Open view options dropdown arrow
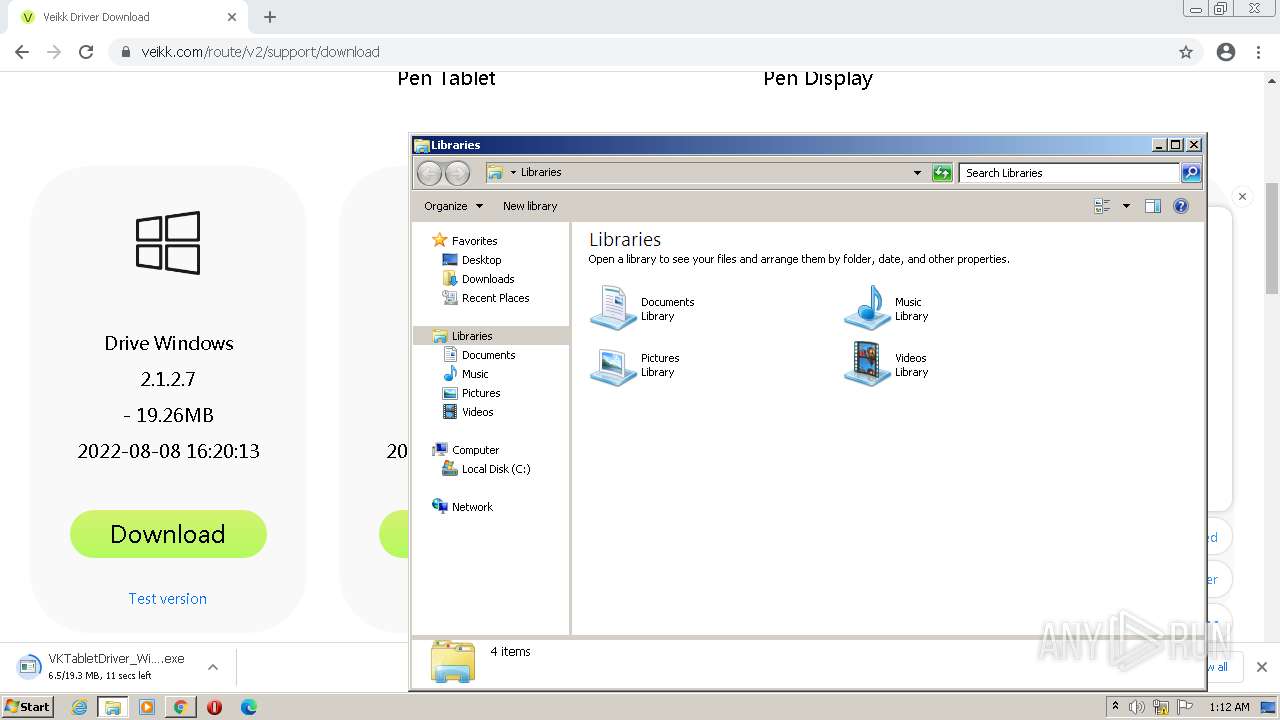Viewport: 1280px width, 720px height. point(1126,206)
